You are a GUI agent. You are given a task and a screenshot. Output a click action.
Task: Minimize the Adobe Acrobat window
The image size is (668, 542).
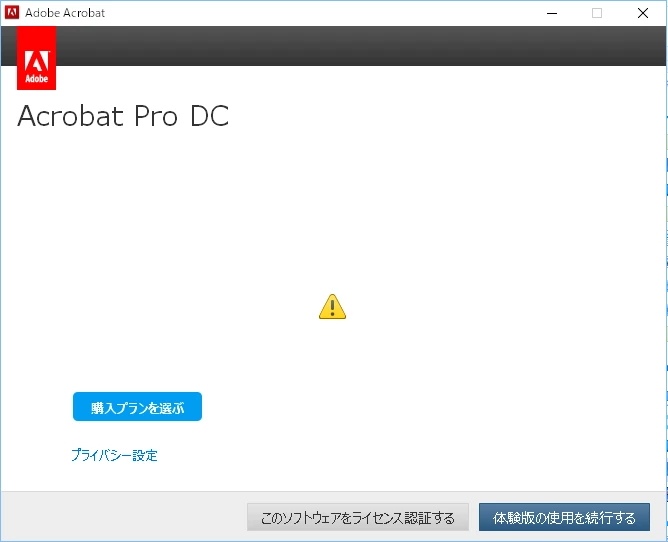pyautogui.click(x=552, y=13)
